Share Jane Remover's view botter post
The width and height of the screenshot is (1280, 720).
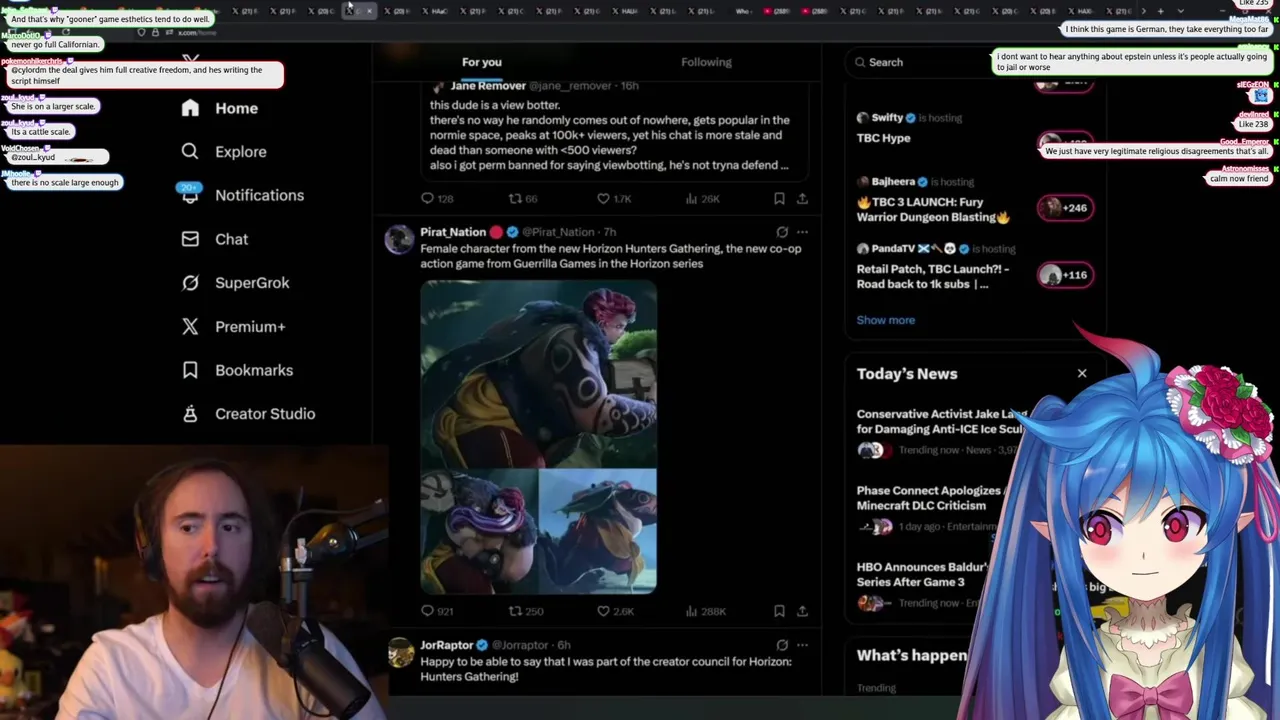(x=802, y=199)
